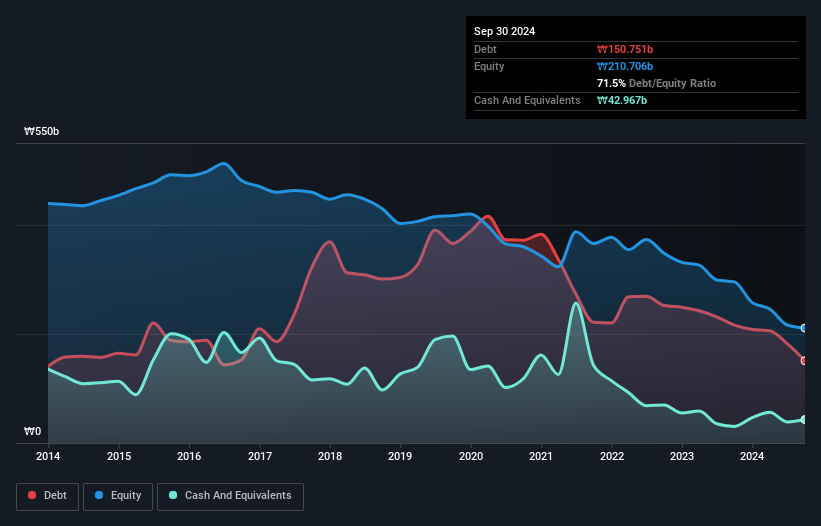Click the 2024 x-axis label
Screen dimensions: 821x526
(x=752, y=456)
